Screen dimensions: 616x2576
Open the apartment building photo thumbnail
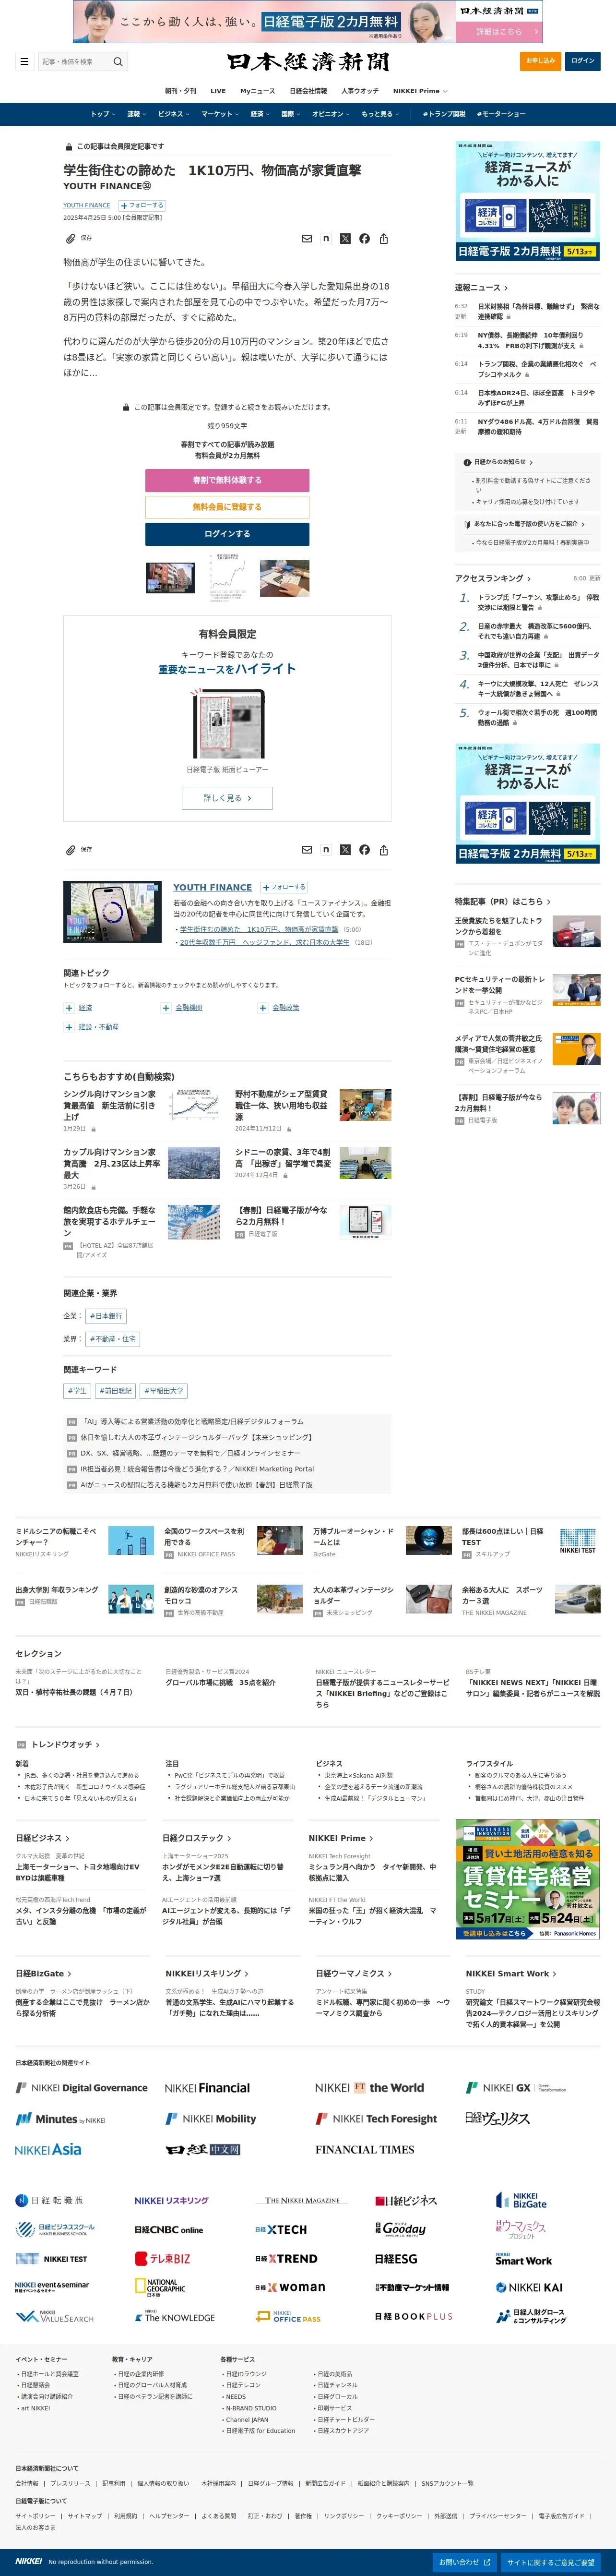pyautogui.click(x=170, y=577)
